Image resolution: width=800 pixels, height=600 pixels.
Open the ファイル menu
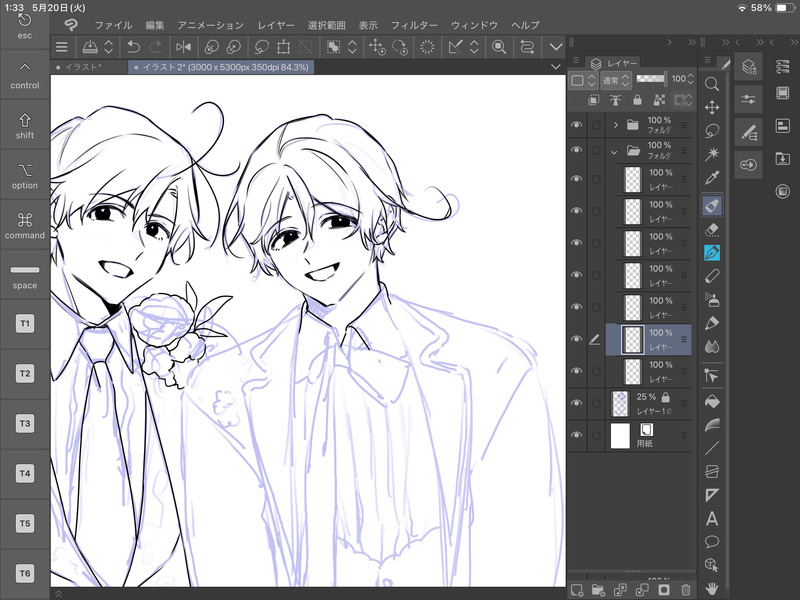(x=113, y=25)
